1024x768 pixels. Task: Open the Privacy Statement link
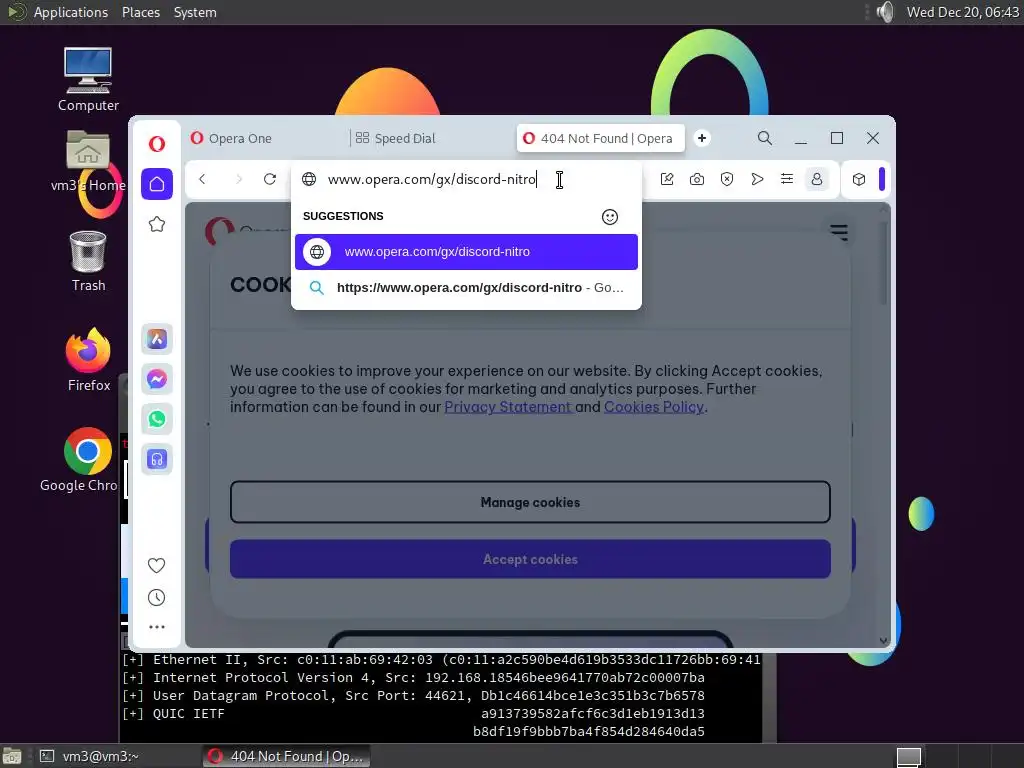[x=507, y=407]
